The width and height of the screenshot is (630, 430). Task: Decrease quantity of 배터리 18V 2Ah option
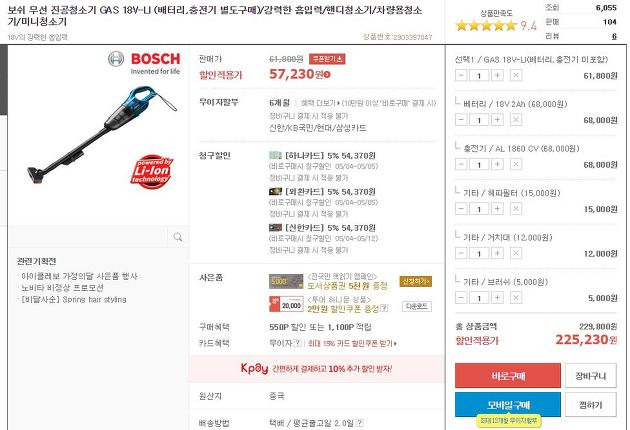click(x=461, y=119)
